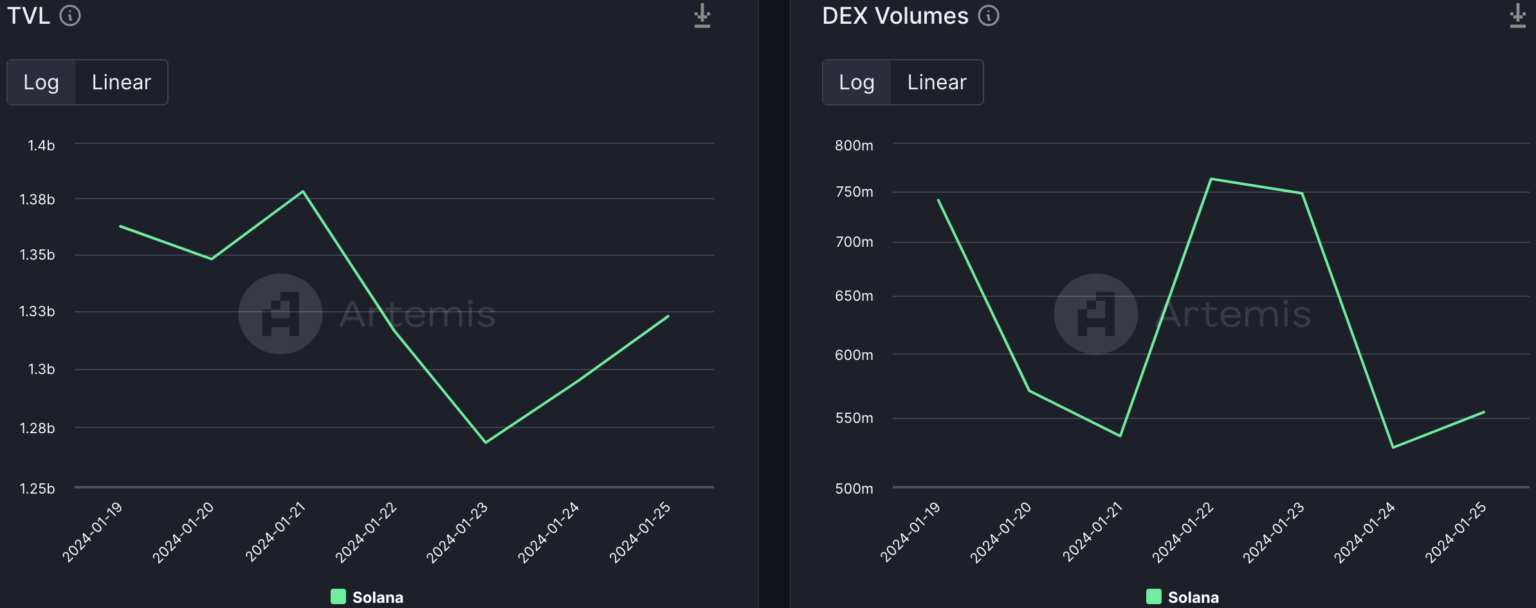Select DEX Volumes low point on 2024-01-24

tap(1393, 447)
